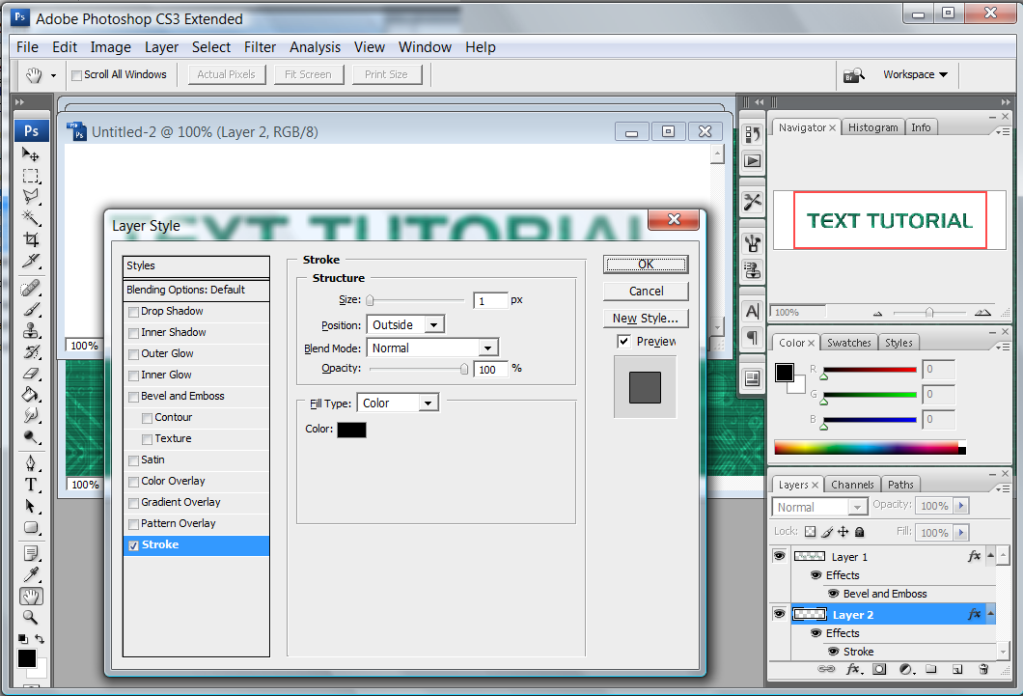Click the New Style... button
Screen dimensions: 1023x696
point(645,318)
